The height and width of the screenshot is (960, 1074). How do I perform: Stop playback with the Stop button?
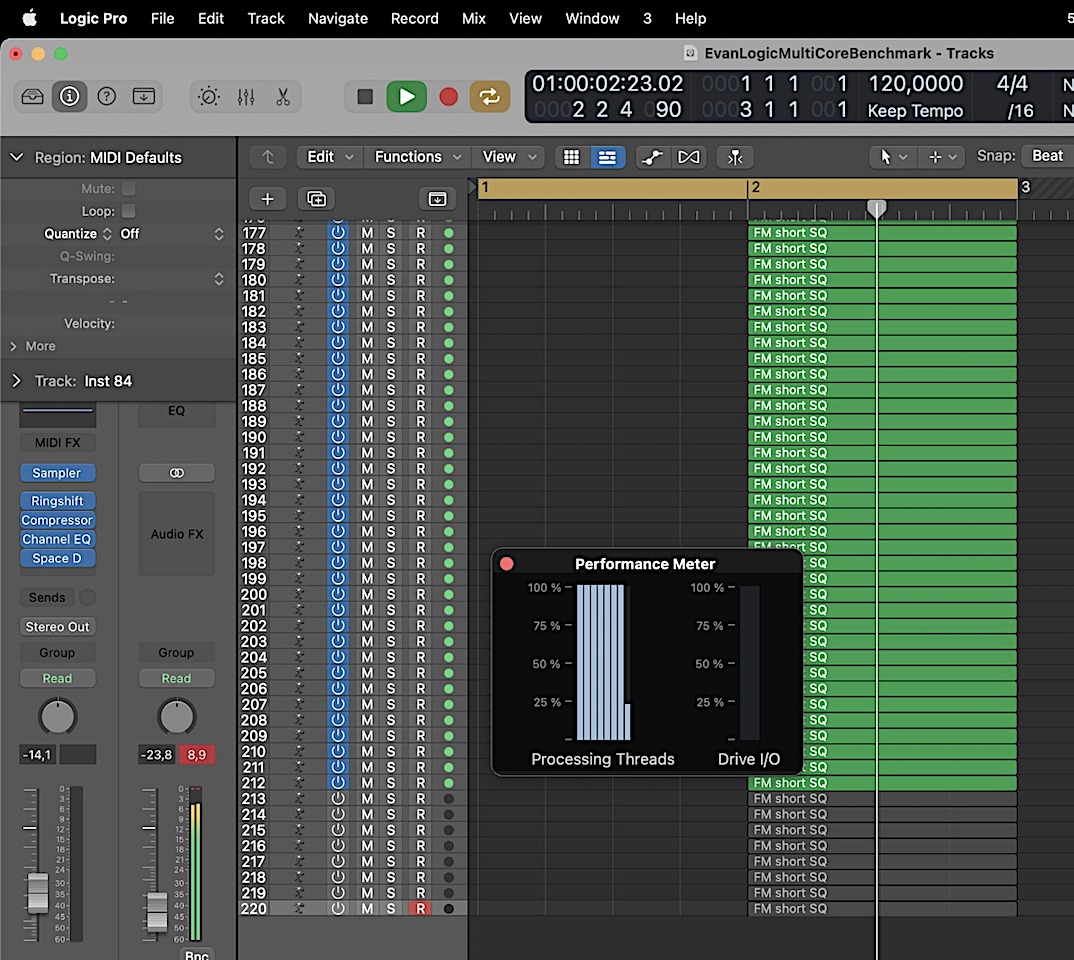pyautogui.click(x=365, y=97)
